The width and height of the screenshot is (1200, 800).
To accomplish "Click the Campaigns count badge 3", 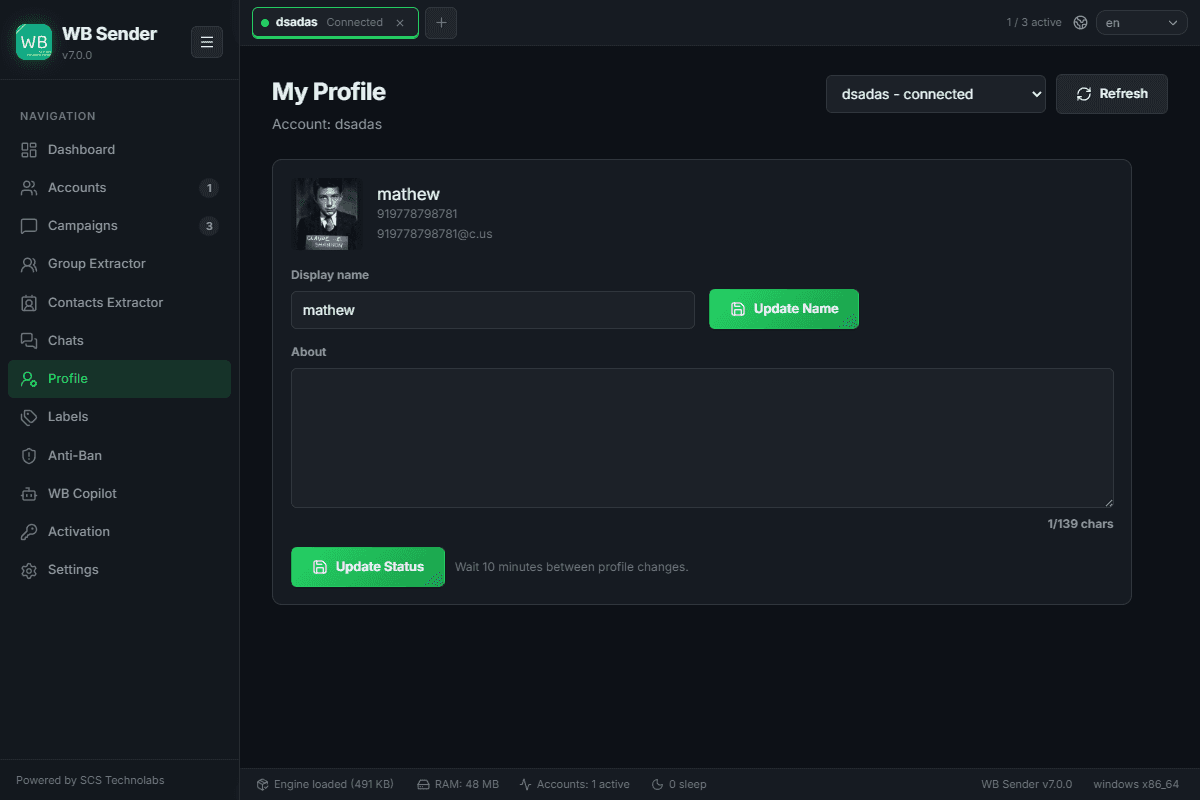I will (208, 226).
